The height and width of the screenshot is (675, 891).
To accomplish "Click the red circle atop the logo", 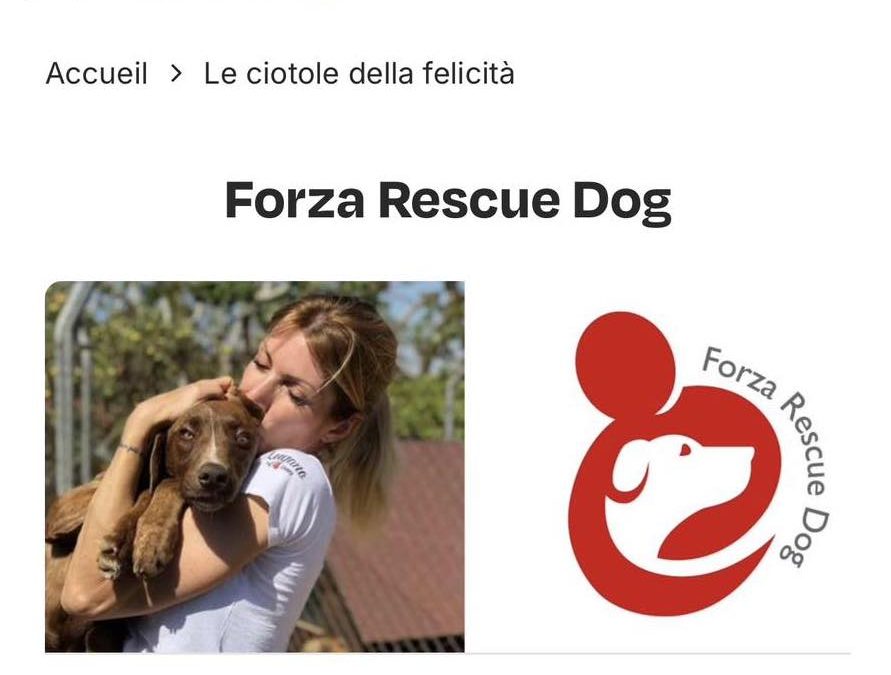I will click(625, 362).
